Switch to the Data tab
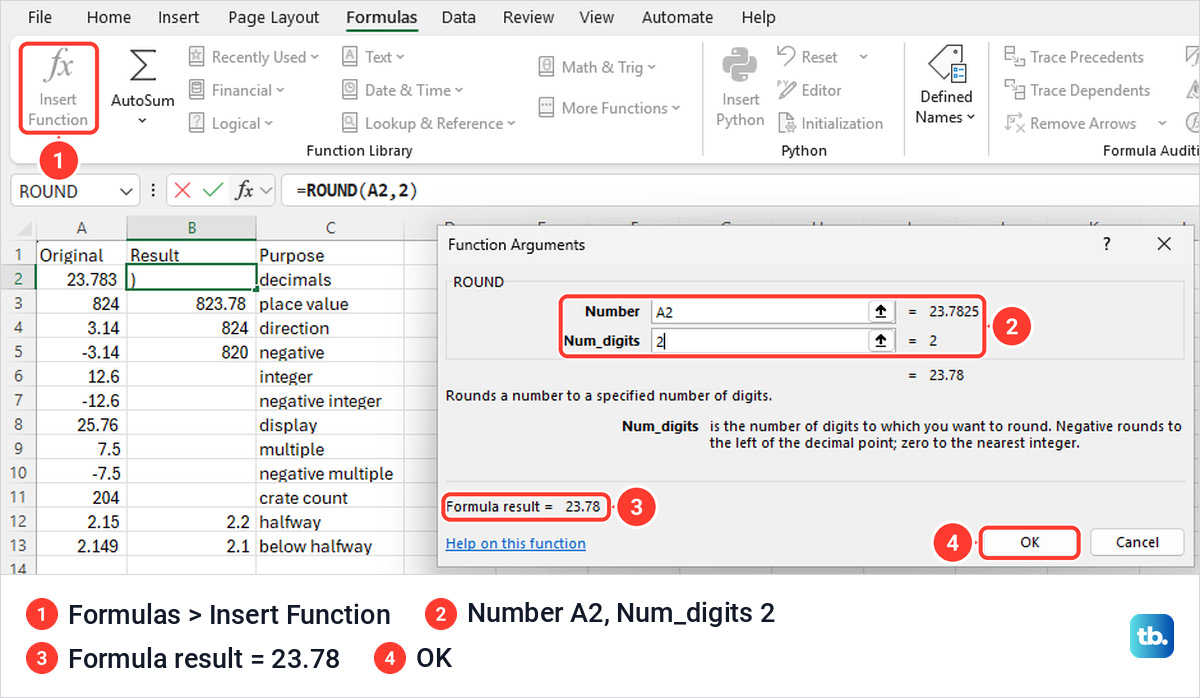The width and height of the screenshot is (1200, 698). click(459, 17)
